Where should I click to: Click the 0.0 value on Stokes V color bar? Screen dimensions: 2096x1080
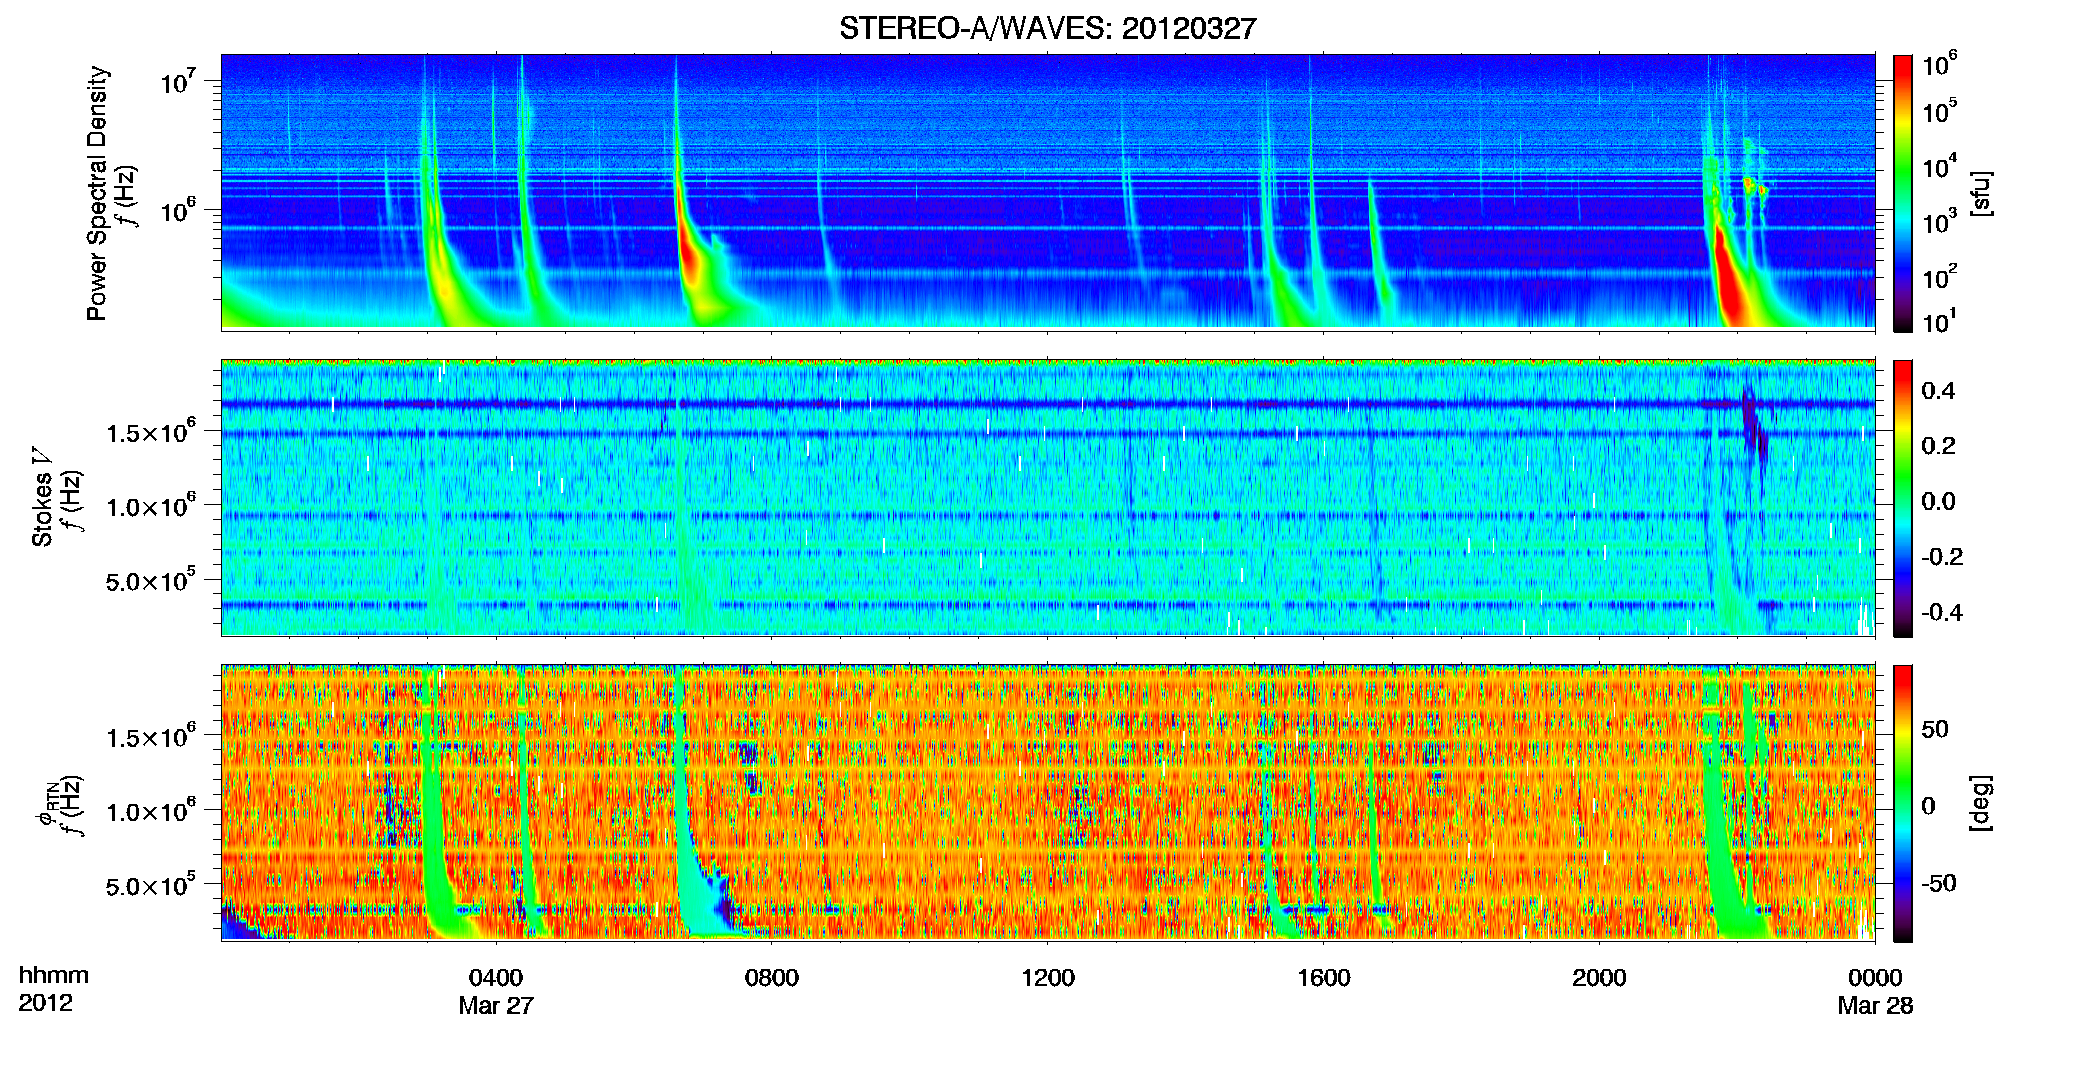pos(1938,502)
